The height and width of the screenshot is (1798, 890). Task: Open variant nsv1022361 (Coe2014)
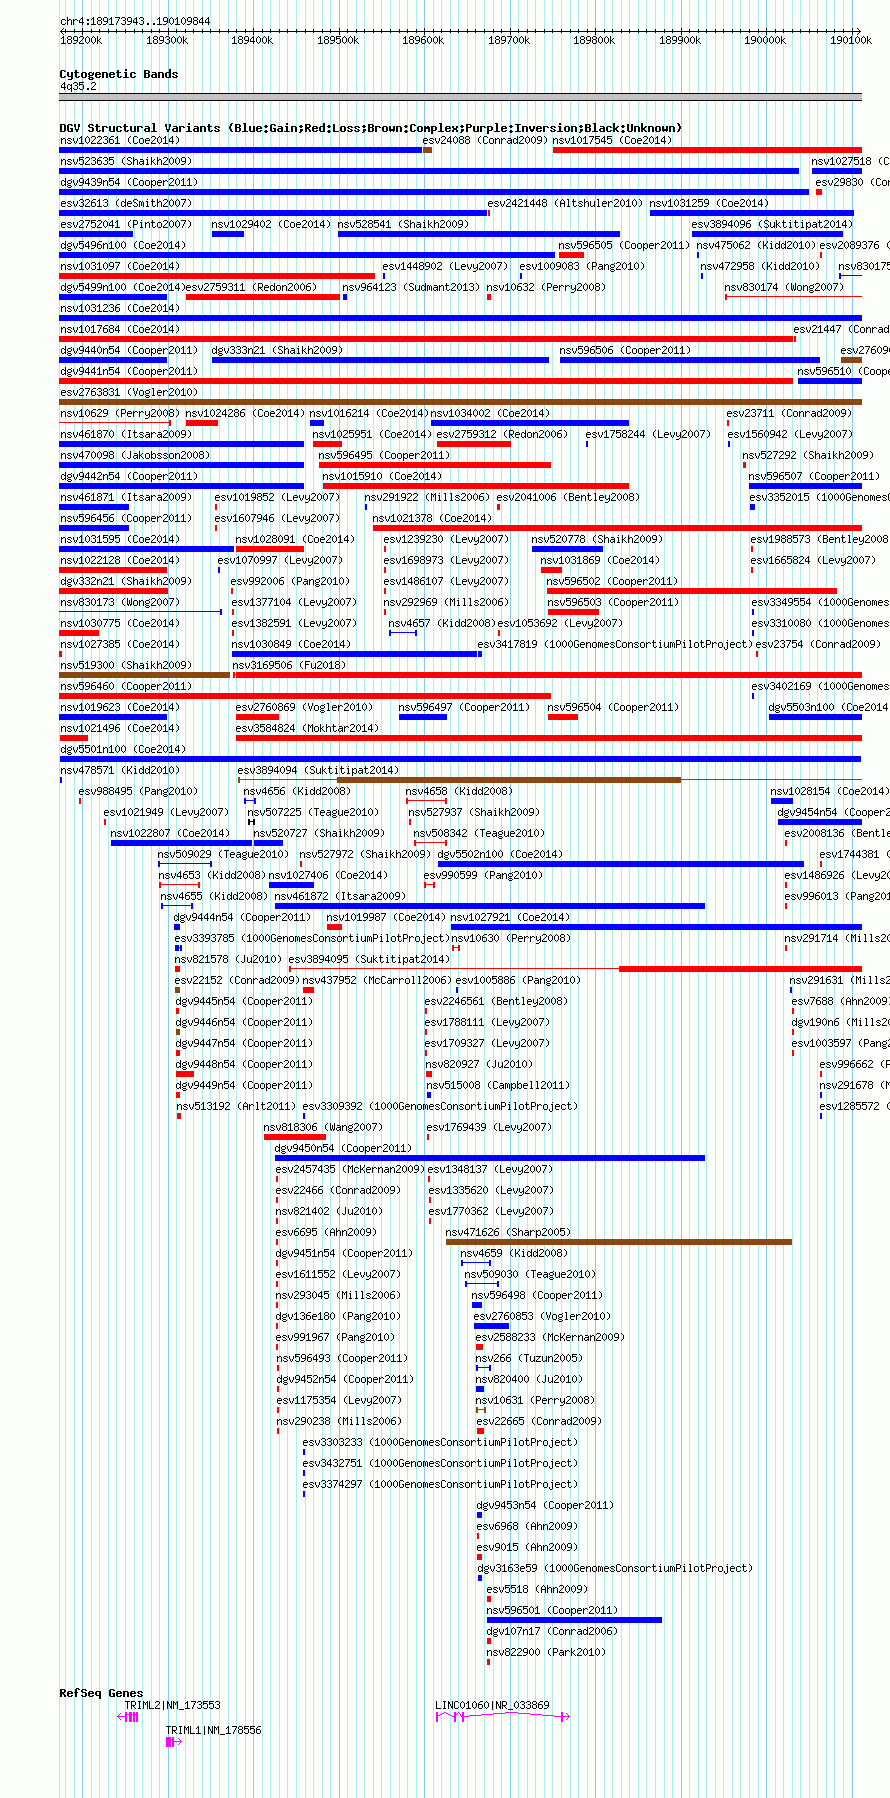pos(120,140)
